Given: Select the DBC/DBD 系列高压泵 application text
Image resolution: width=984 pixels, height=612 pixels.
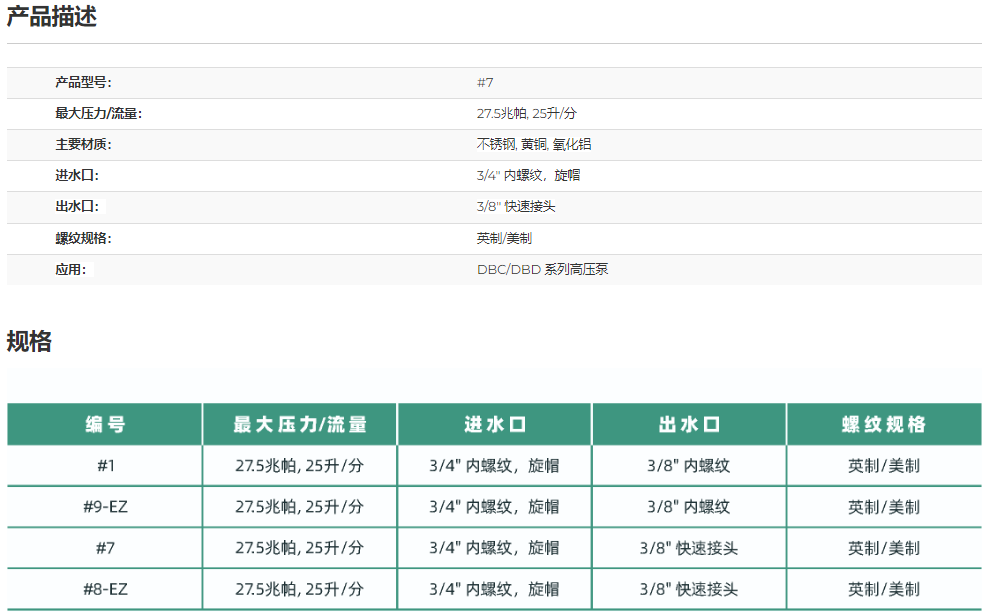Looking at the screenshot, I should 542,269.
